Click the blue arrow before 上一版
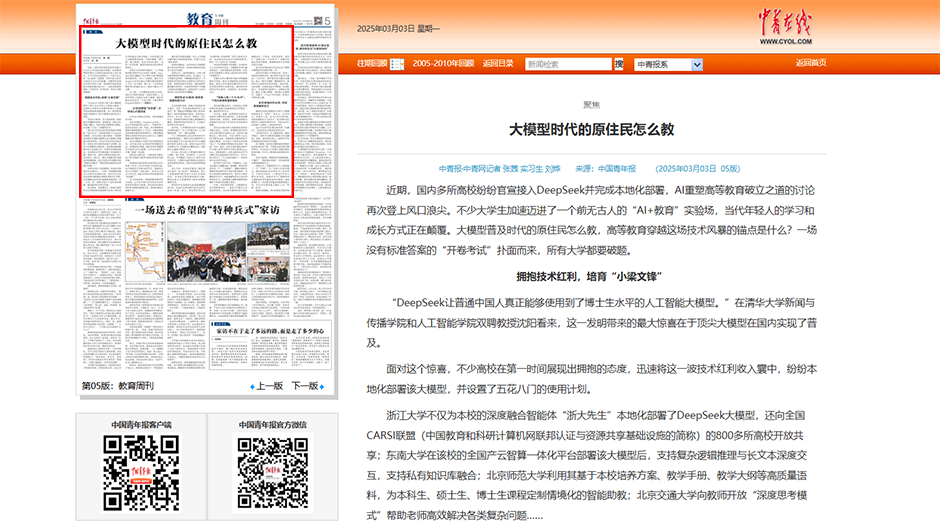The height and width of the screenshot is (529, 940). 251,386
